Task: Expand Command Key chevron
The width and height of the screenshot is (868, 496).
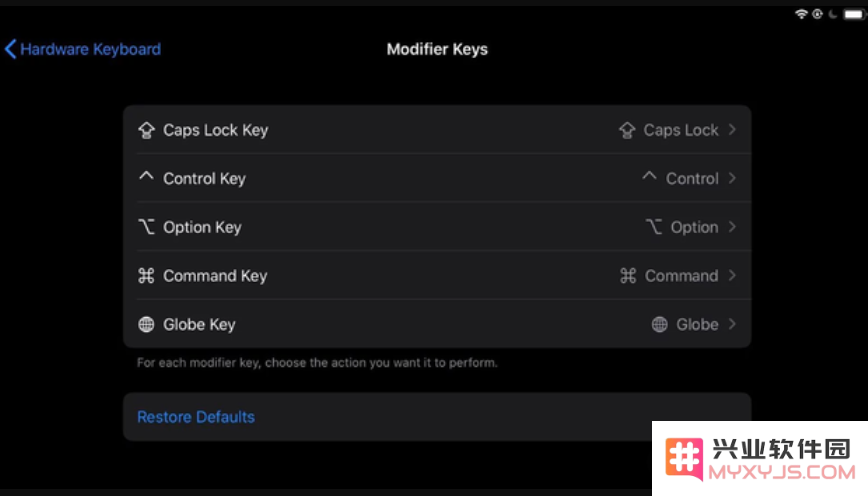Action: tap(732, 275)
